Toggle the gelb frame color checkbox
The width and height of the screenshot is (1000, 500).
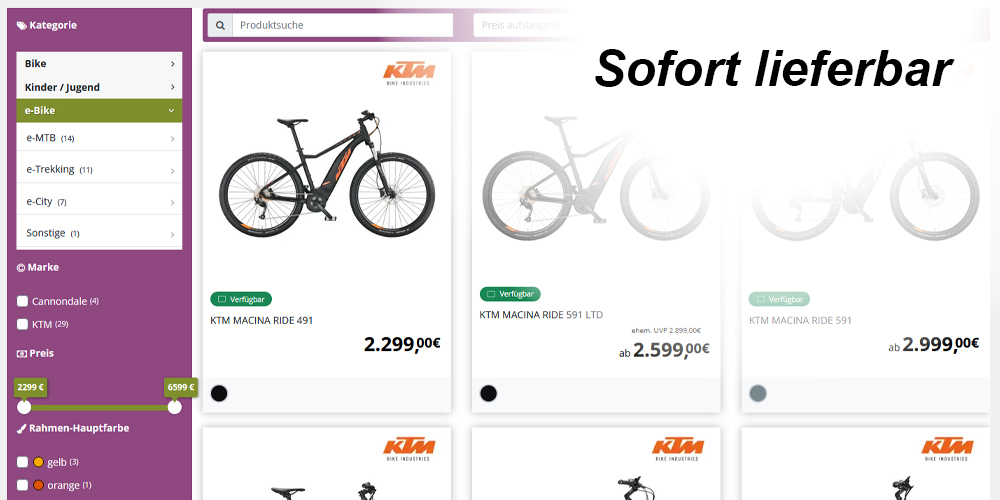pos(23,462)
